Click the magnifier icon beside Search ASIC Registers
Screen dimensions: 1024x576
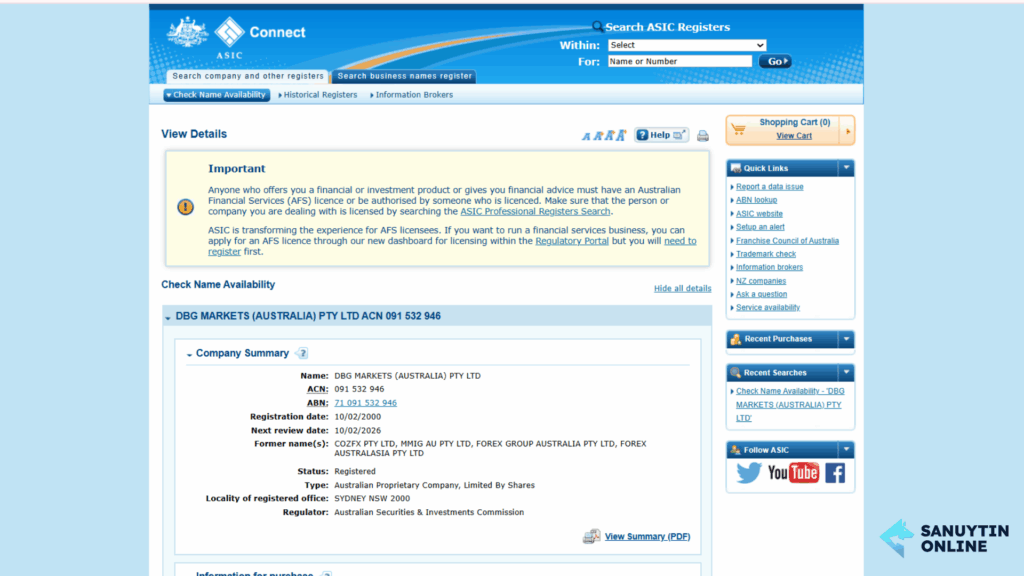coord(598,27)
